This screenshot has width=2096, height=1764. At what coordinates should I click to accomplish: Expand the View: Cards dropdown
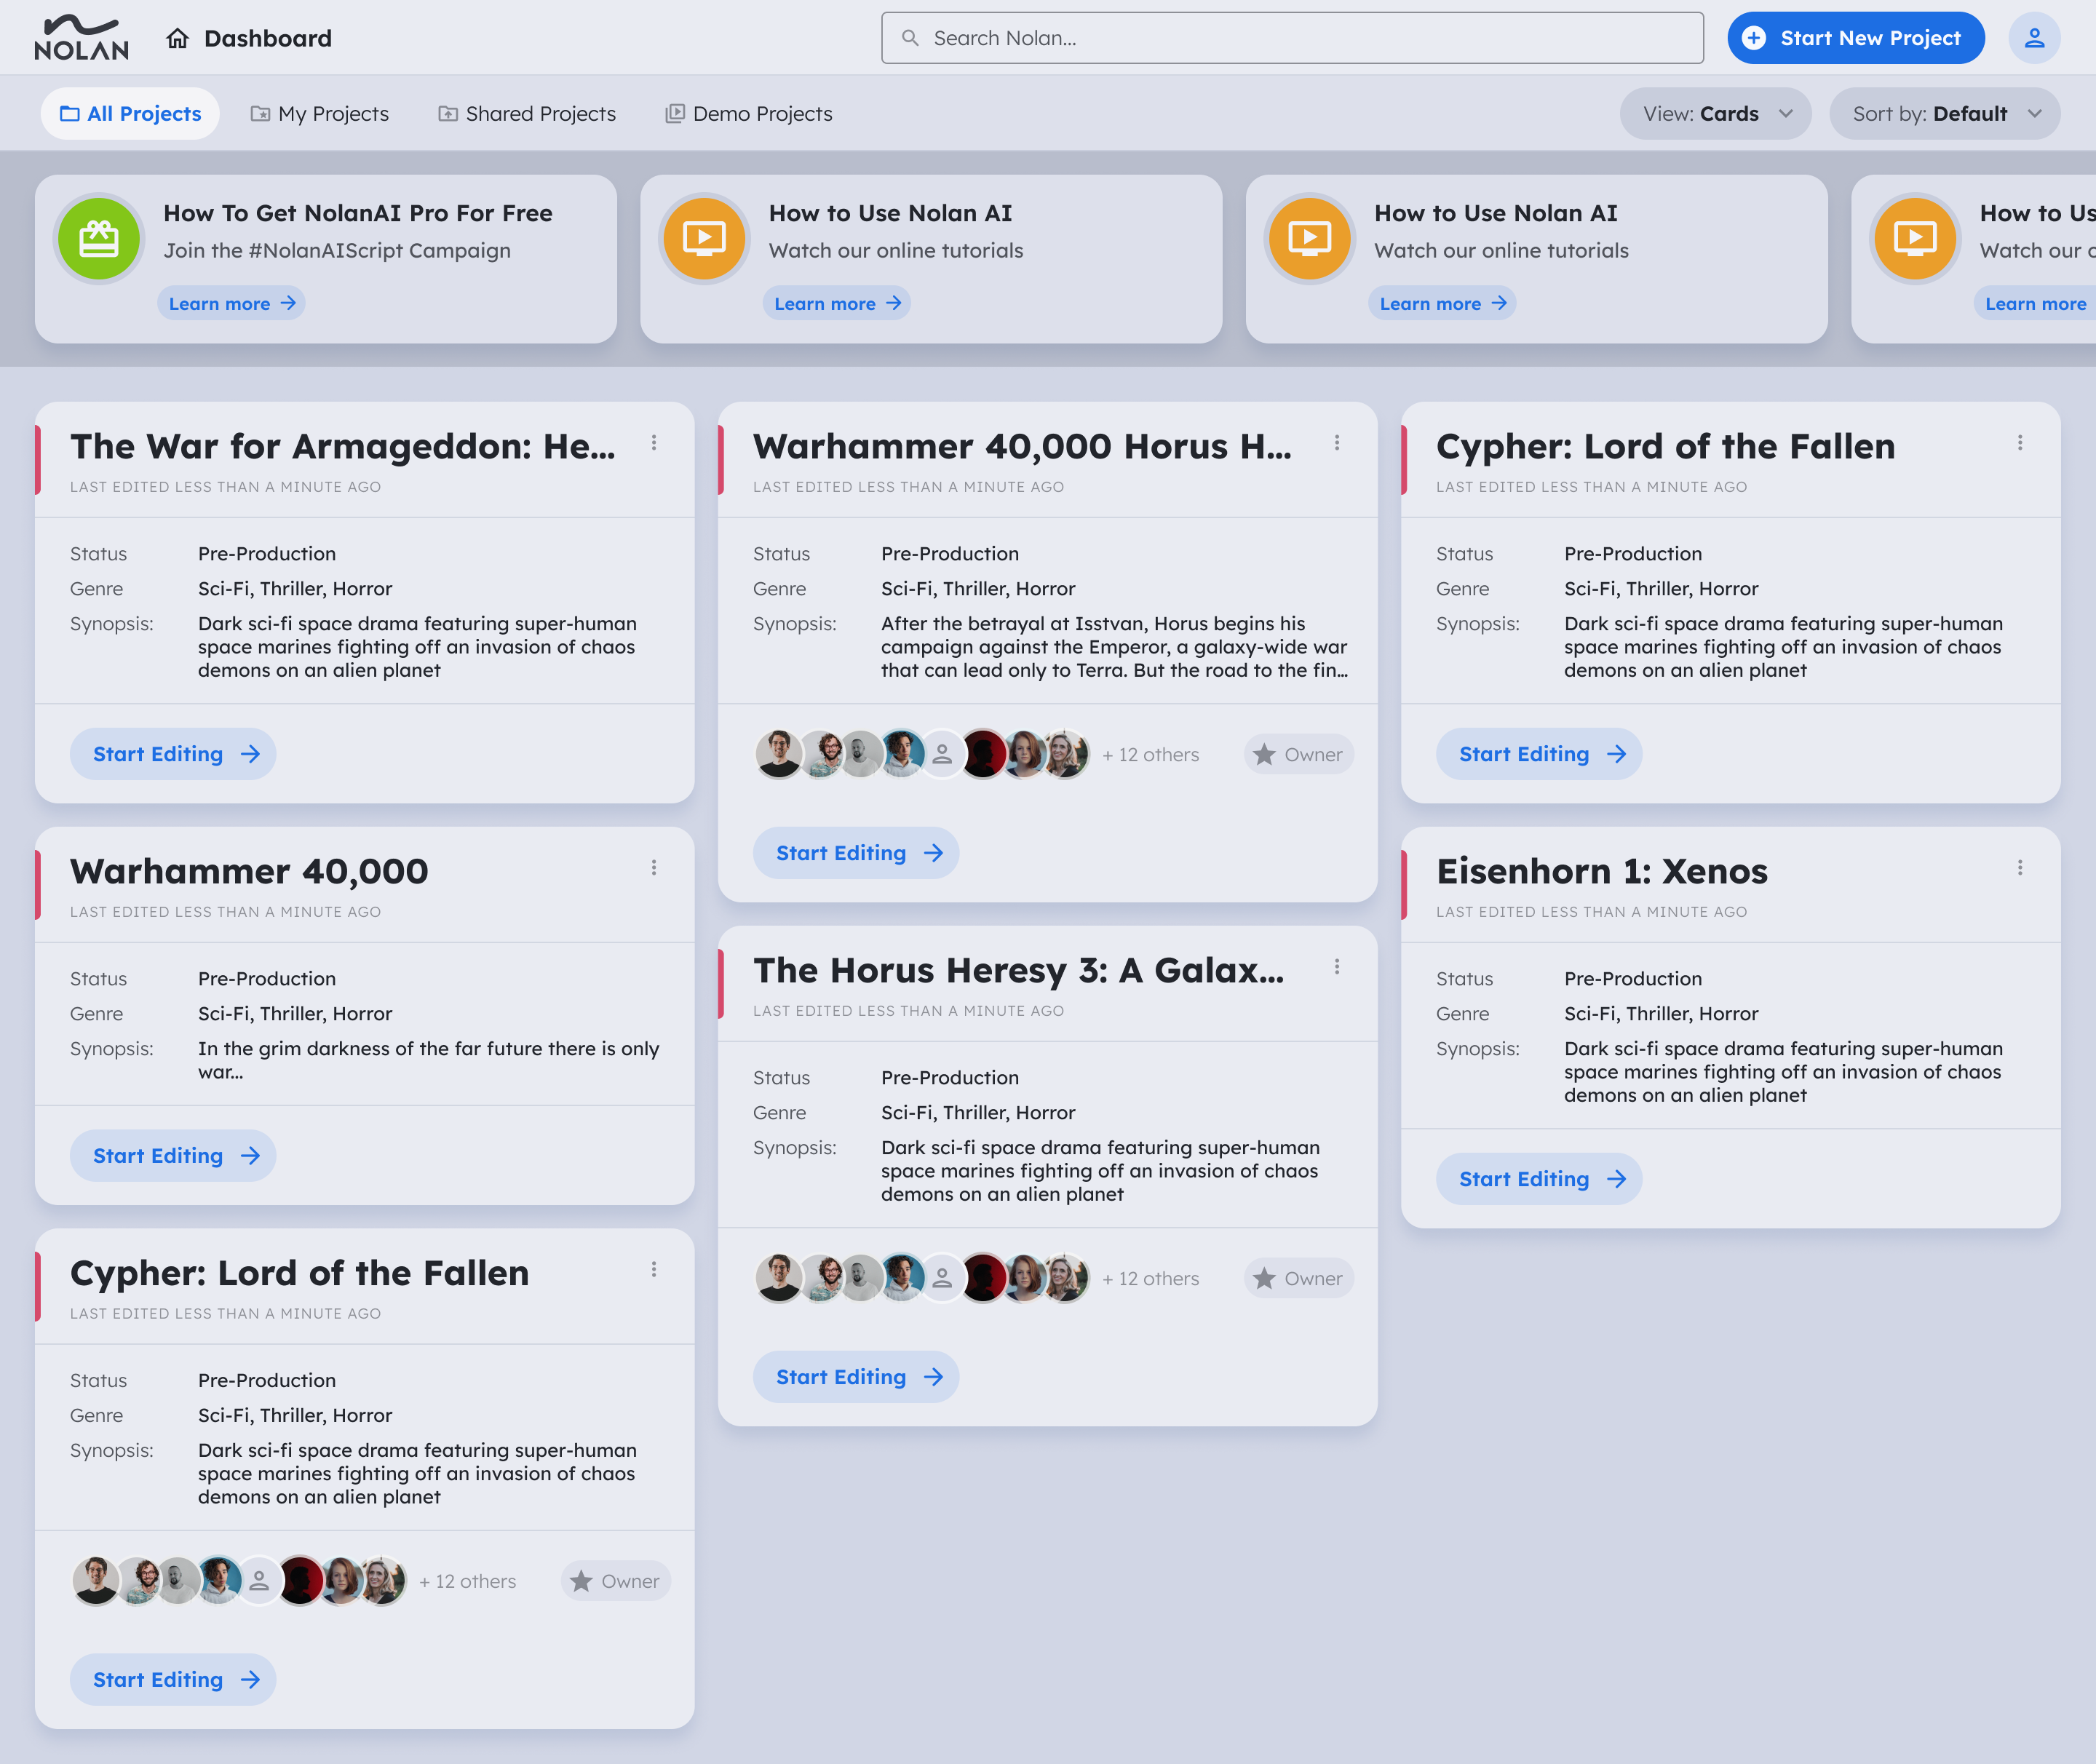1714,114
